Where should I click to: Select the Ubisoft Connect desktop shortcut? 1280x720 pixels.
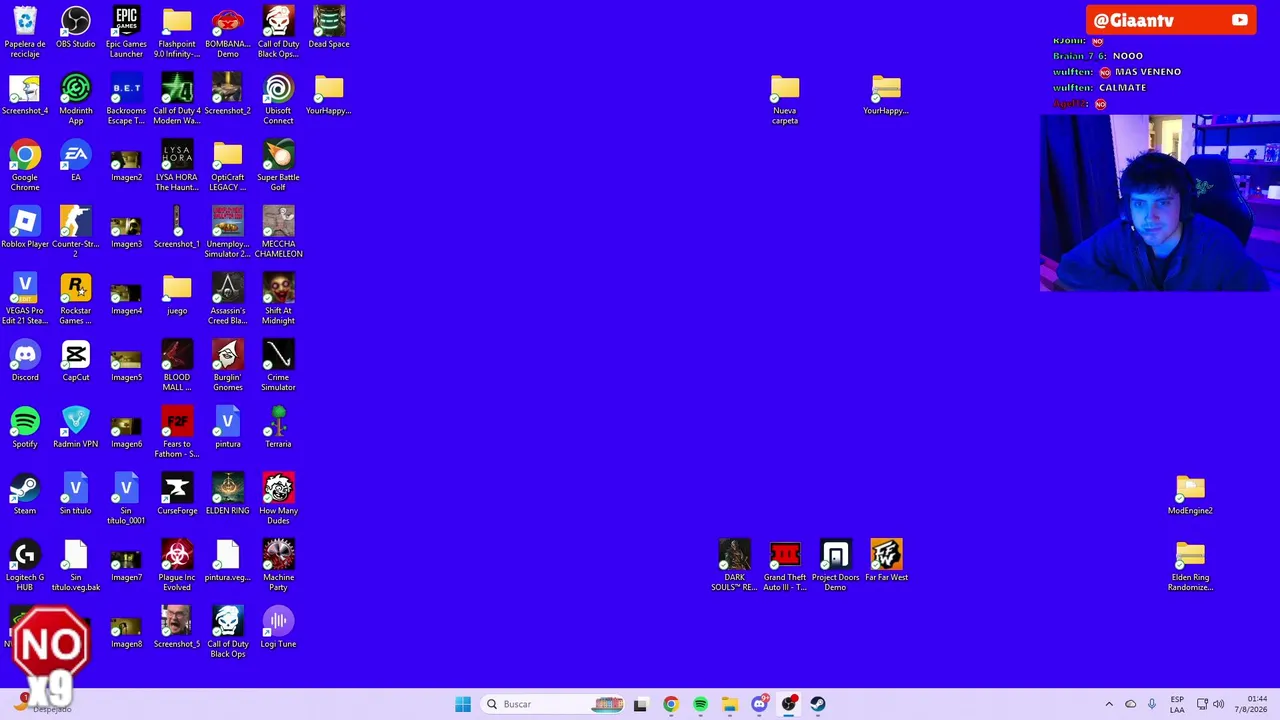point(278,99)
